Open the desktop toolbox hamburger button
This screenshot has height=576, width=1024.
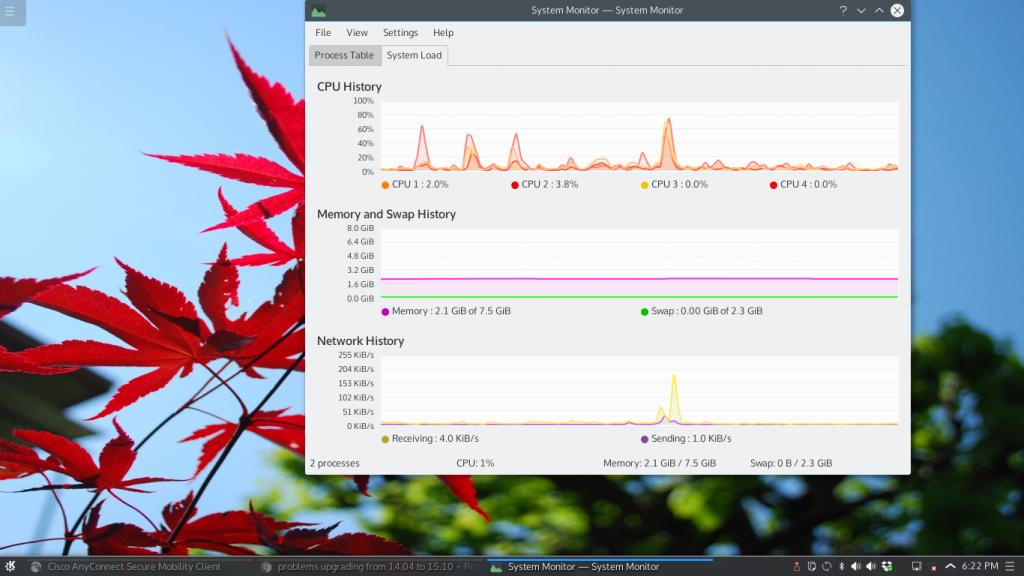[11, 13]
